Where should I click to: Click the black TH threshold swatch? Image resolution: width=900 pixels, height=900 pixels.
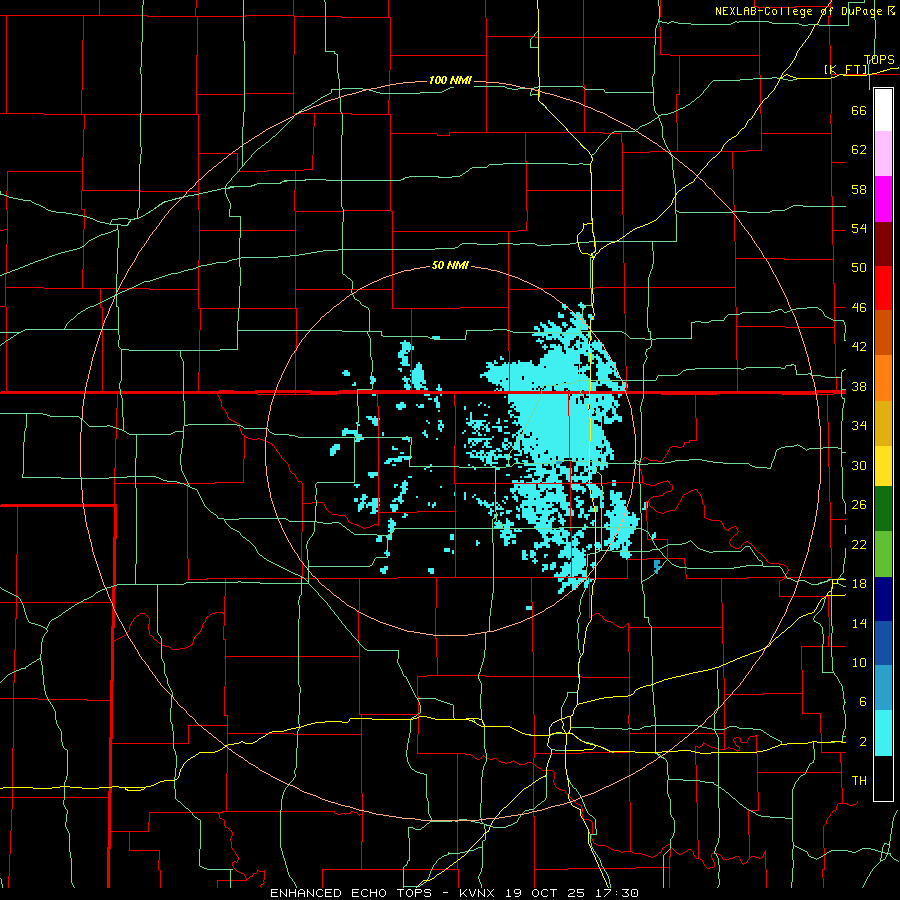point(883,778)
